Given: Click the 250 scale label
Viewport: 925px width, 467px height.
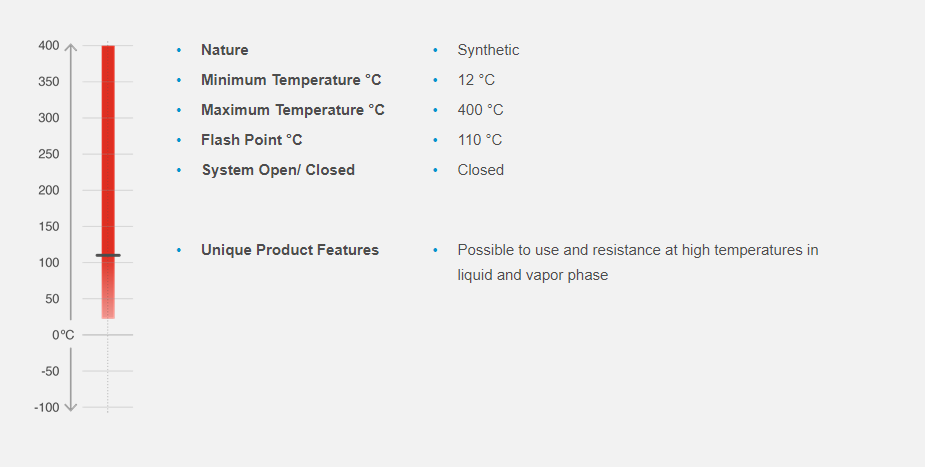Looking at the screenshot, I should coord(48,154).
